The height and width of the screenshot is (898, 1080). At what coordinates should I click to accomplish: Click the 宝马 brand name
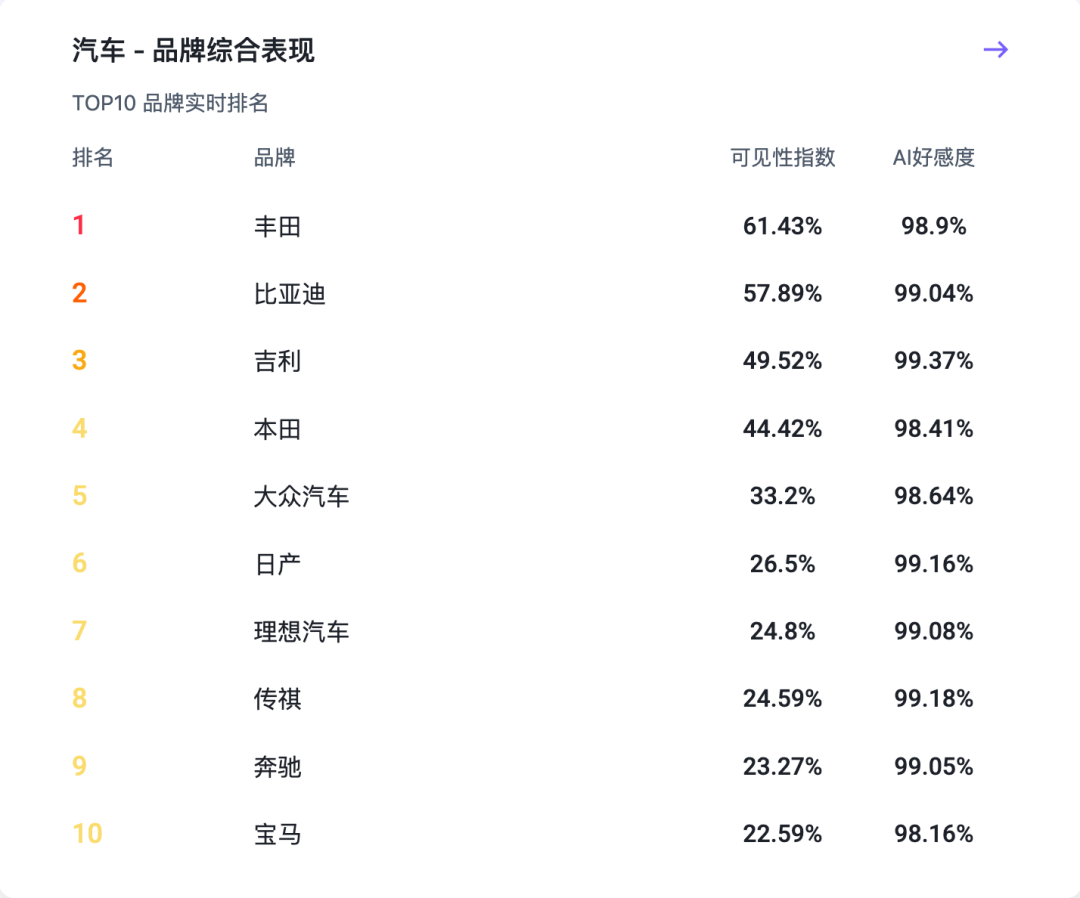click(x=277, y=834)
